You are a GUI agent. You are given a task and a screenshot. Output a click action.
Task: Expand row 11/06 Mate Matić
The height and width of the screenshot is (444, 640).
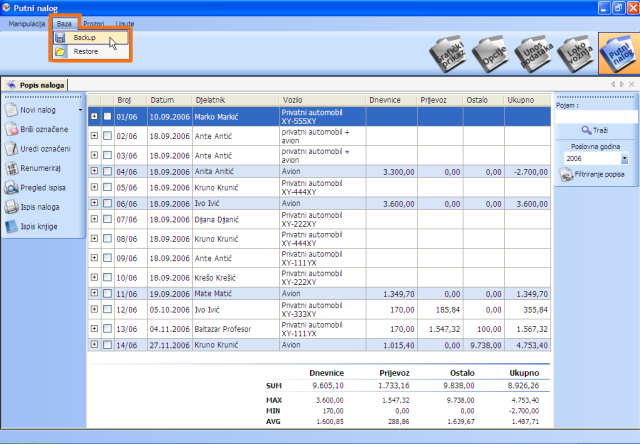(x=94, y=293)
